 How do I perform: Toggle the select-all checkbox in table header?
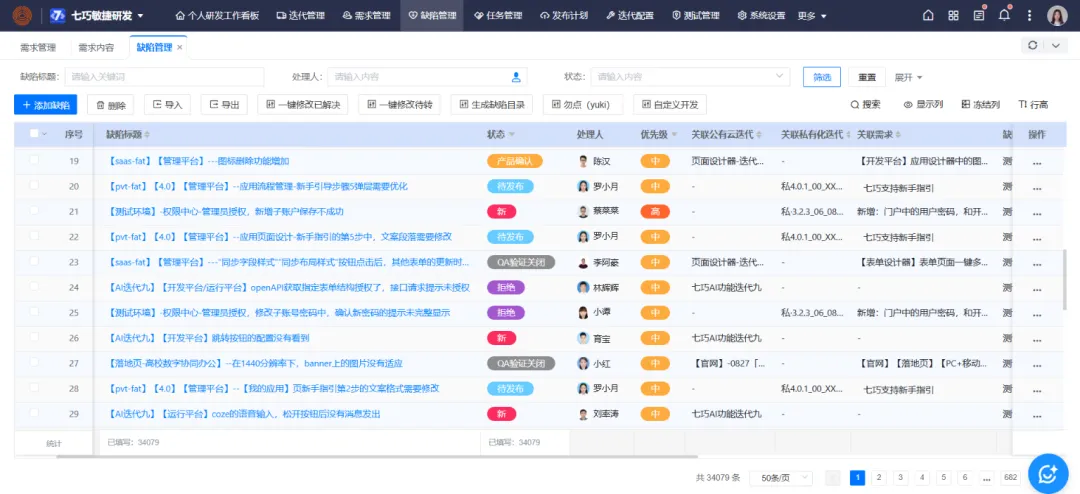(x=34, y=134)
